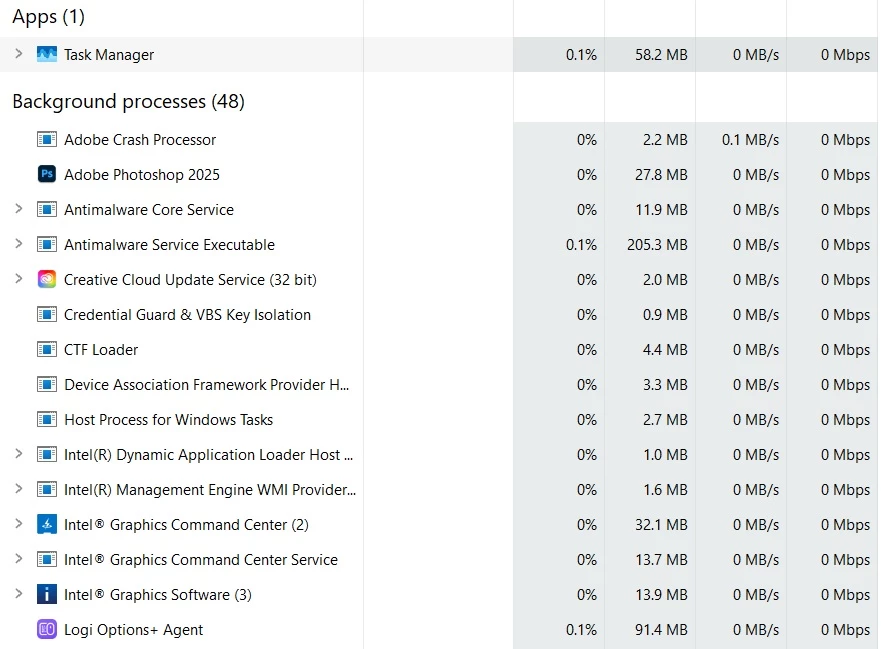Expand Intel Graphics Software (3) group

click(x=19, y=593)
